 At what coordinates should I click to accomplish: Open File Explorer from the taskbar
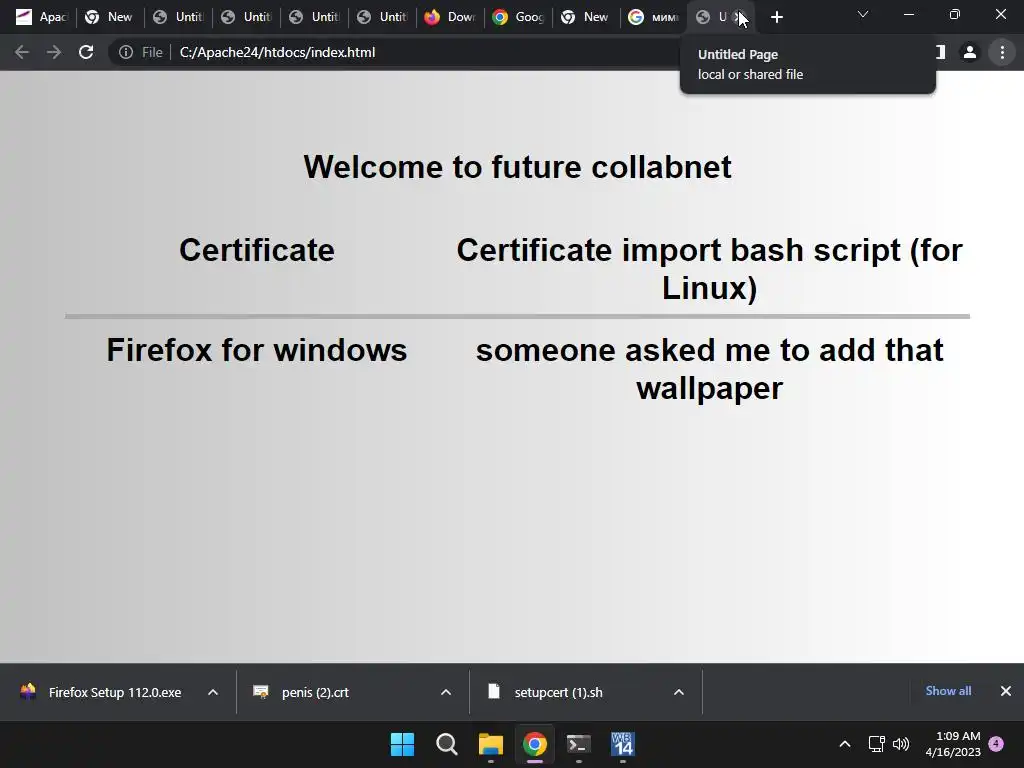click(490, 744)
